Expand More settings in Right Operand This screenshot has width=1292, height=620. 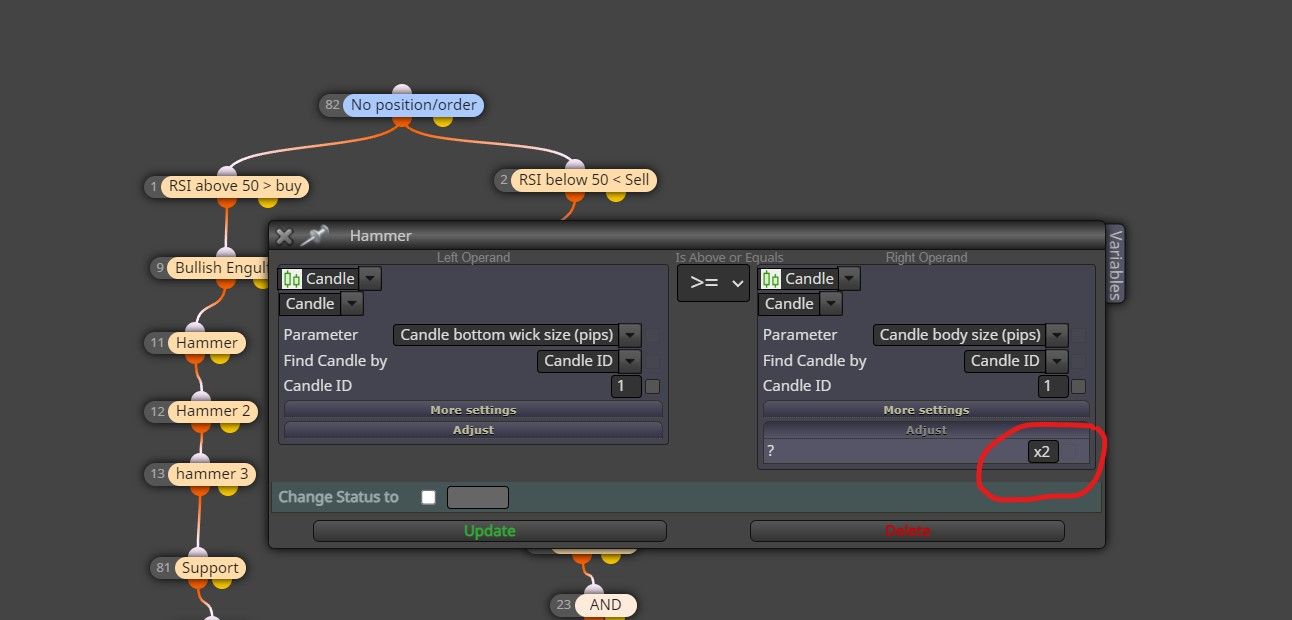(926, 410)
